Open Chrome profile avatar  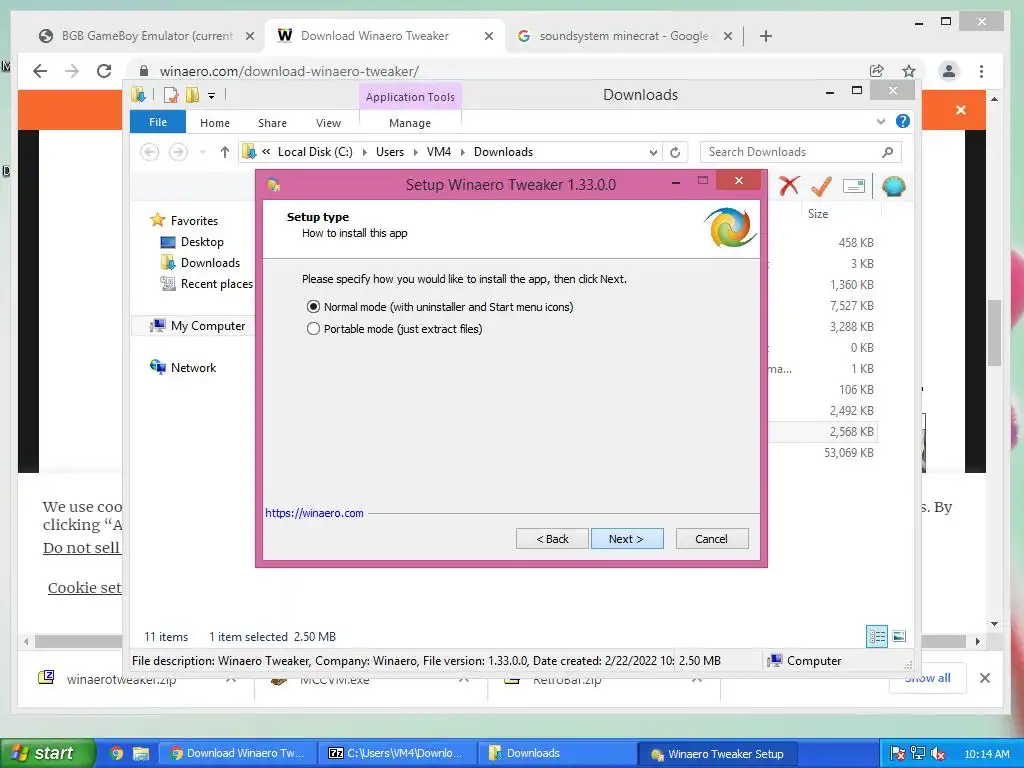point(949,71)
